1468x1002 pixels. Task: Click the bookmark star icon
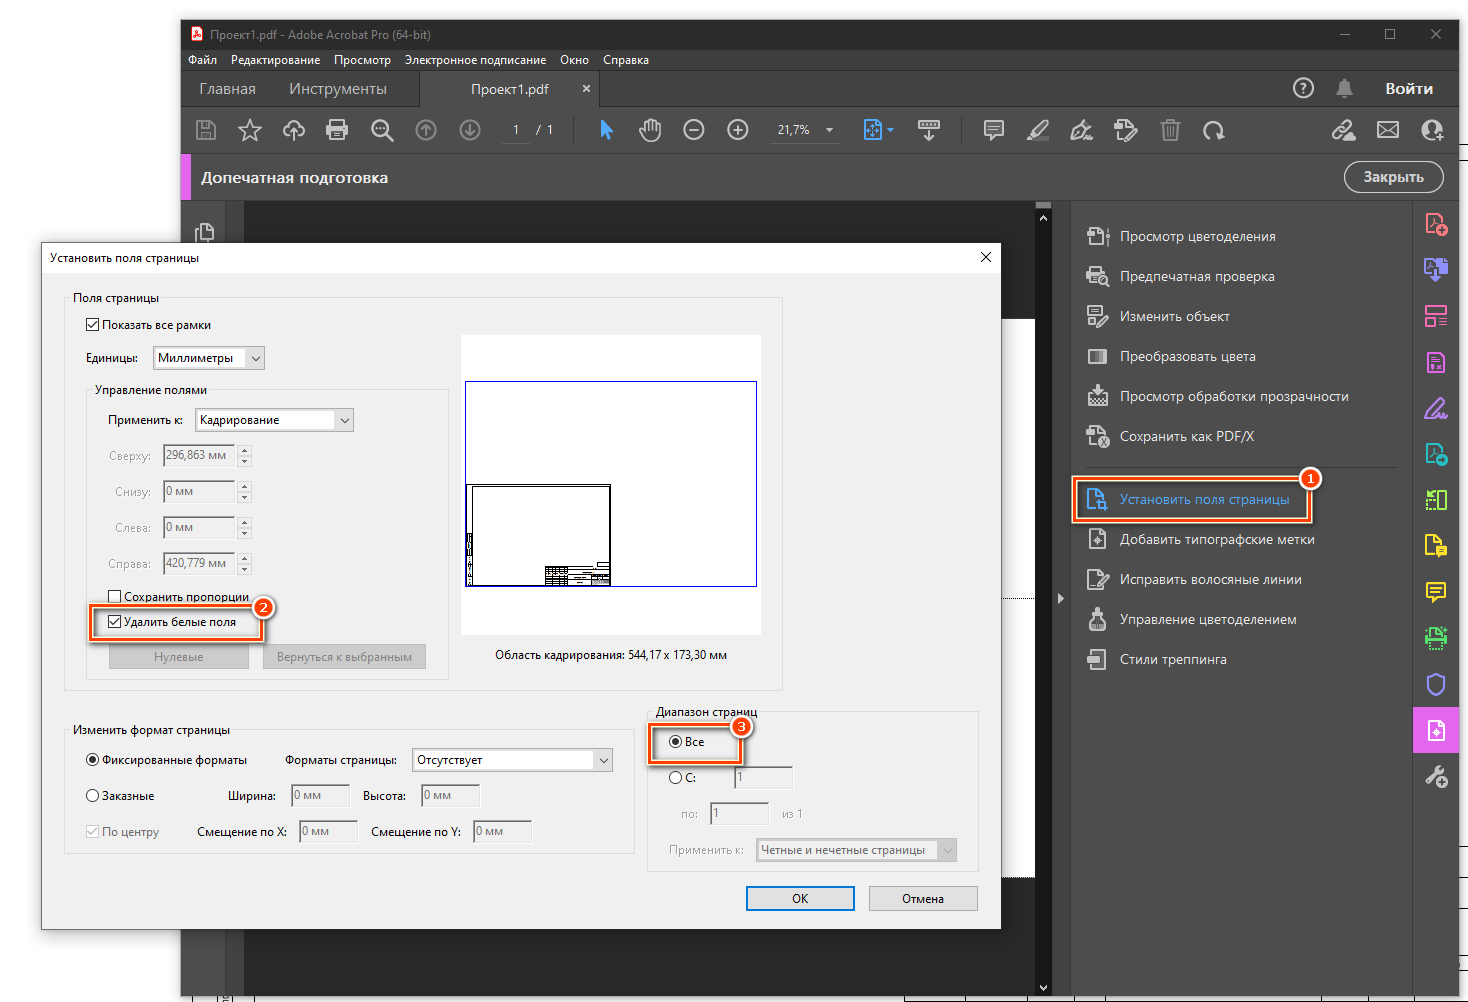[250, 130]
